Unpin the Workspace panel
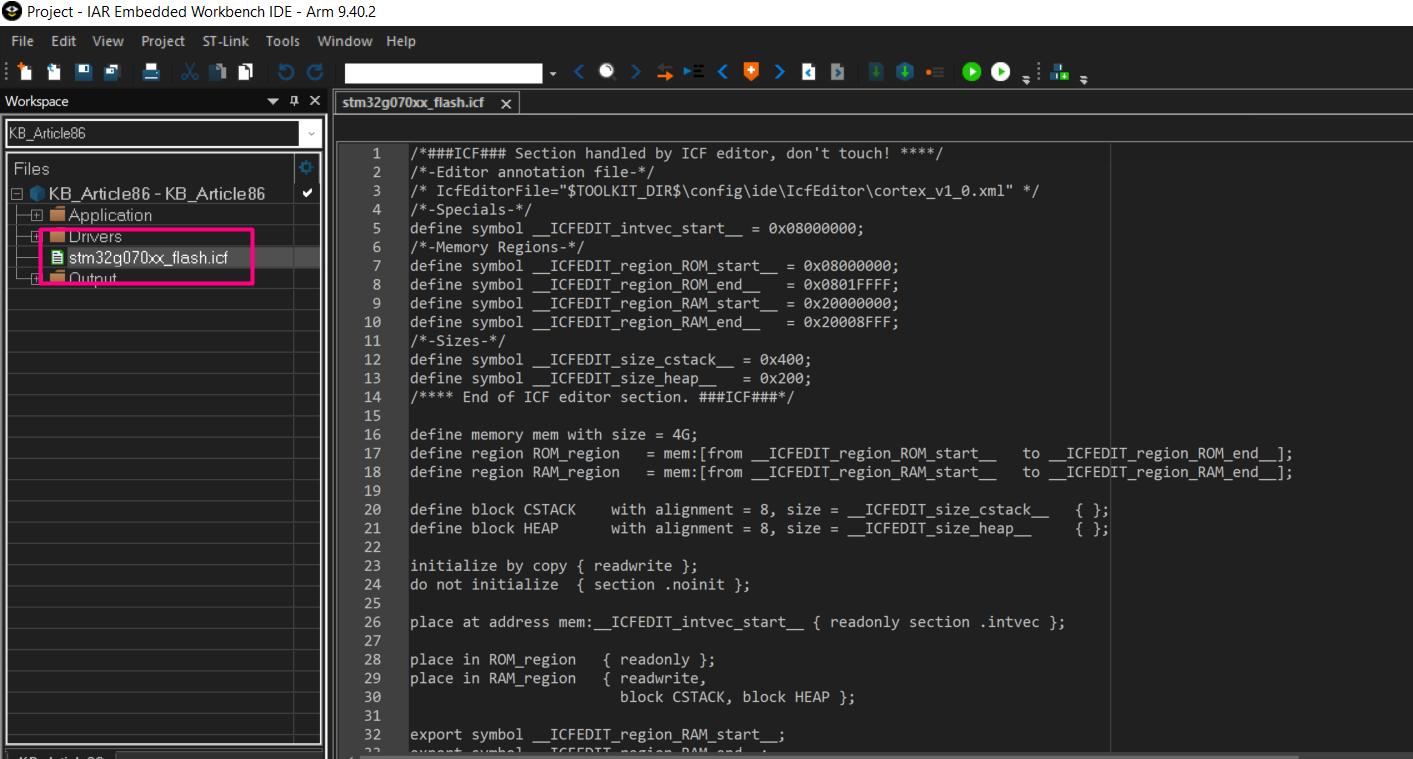Screen dimensions: 1413x759 point(293,100)
